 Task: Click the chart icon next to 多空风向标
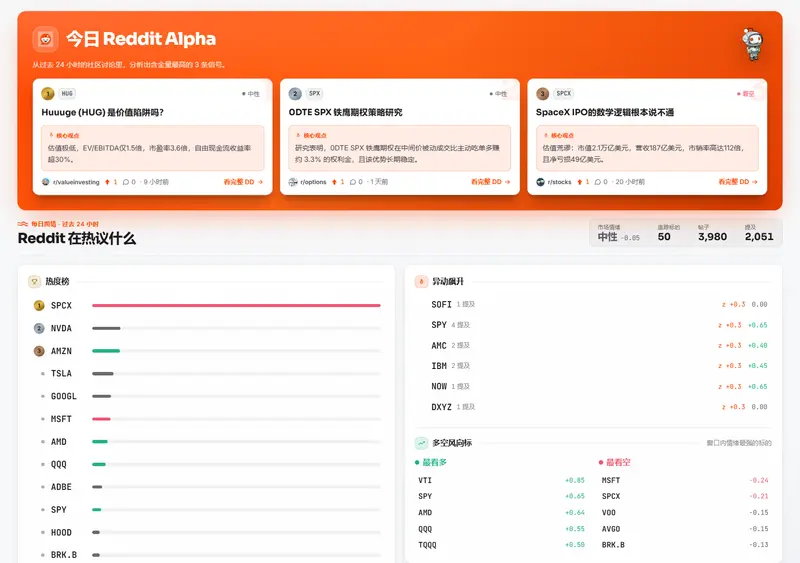pyautogui.click(x=421, y=443)
